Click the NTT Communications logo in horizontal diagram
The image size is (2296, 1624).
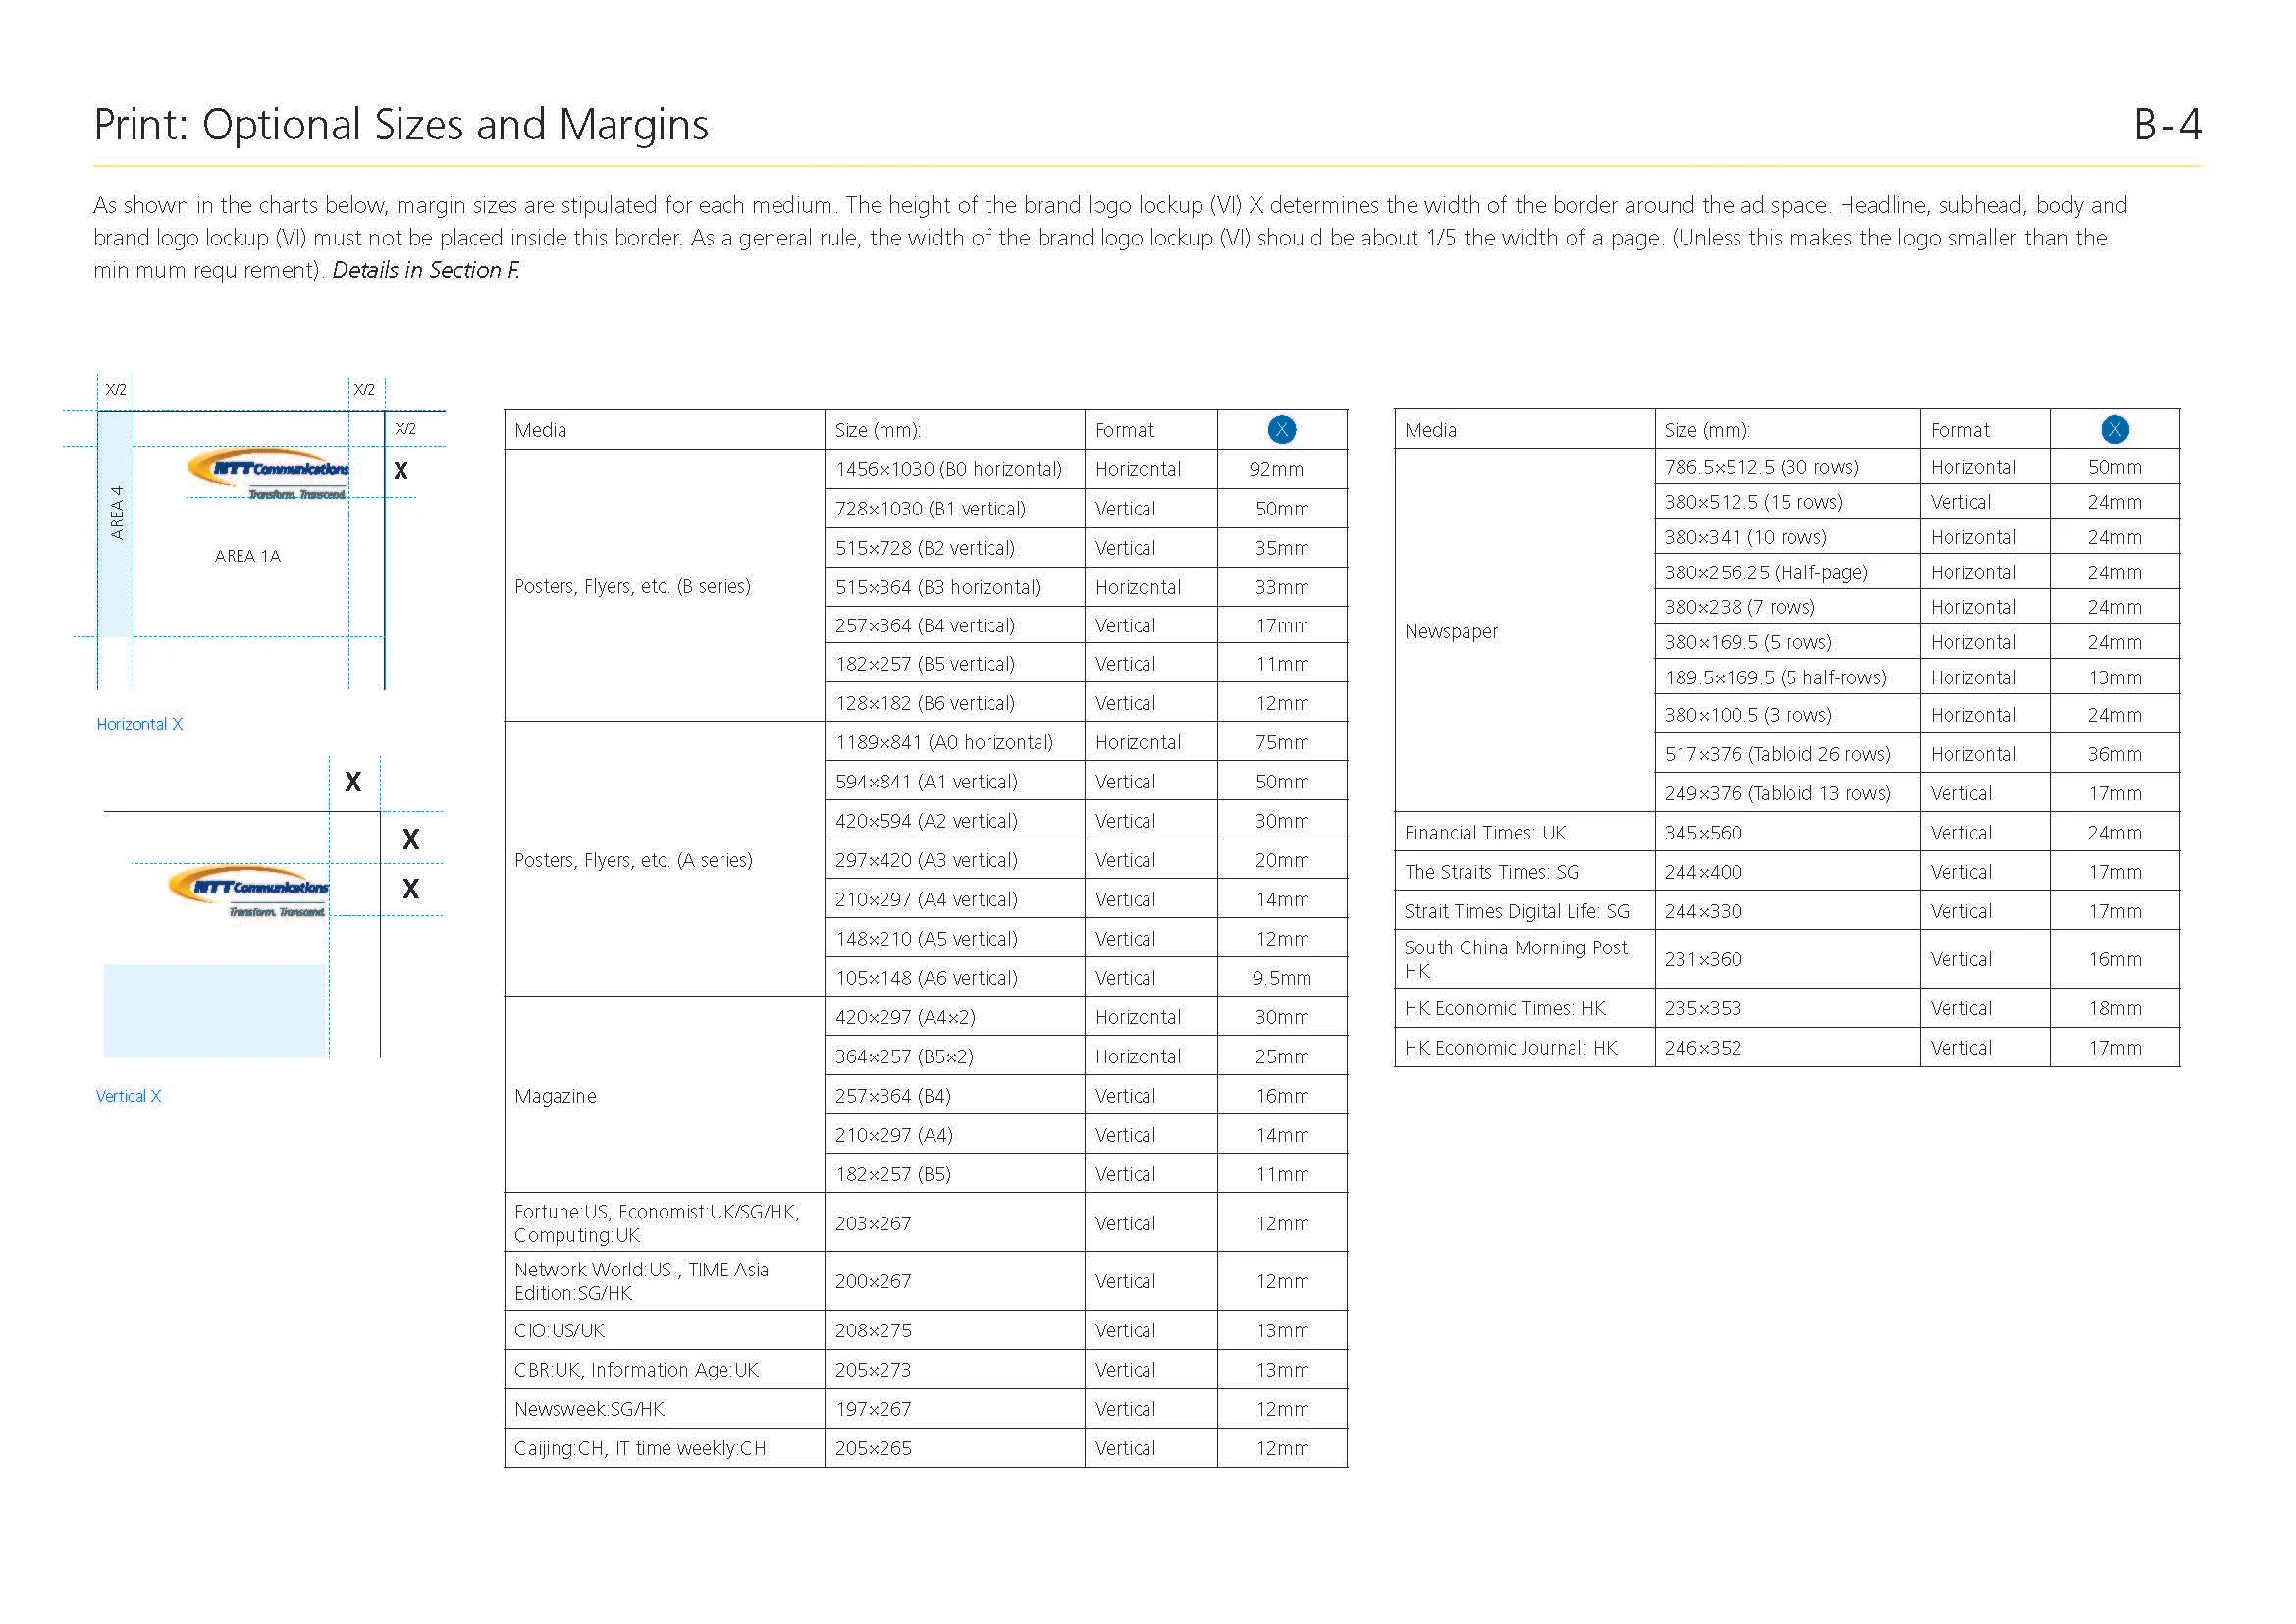point(268,472)
